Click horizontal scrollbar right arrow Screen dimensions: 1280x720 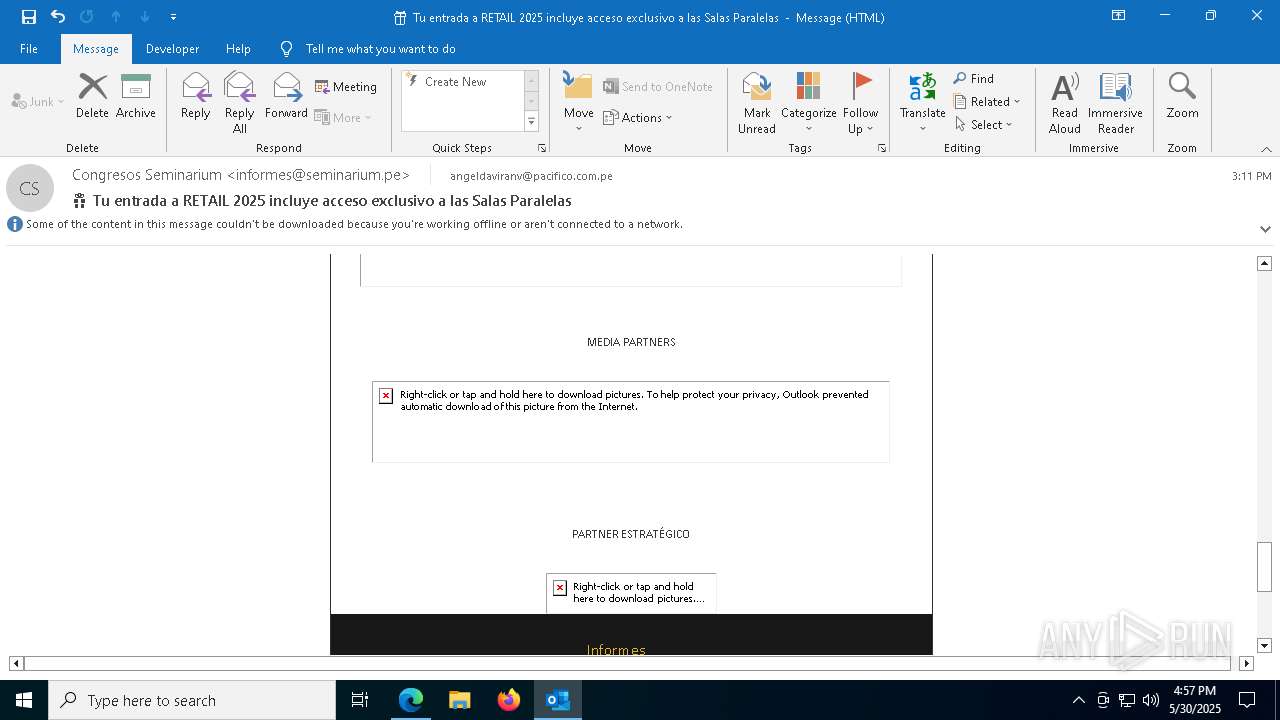pyautogui.click(x=1246, y=663)
